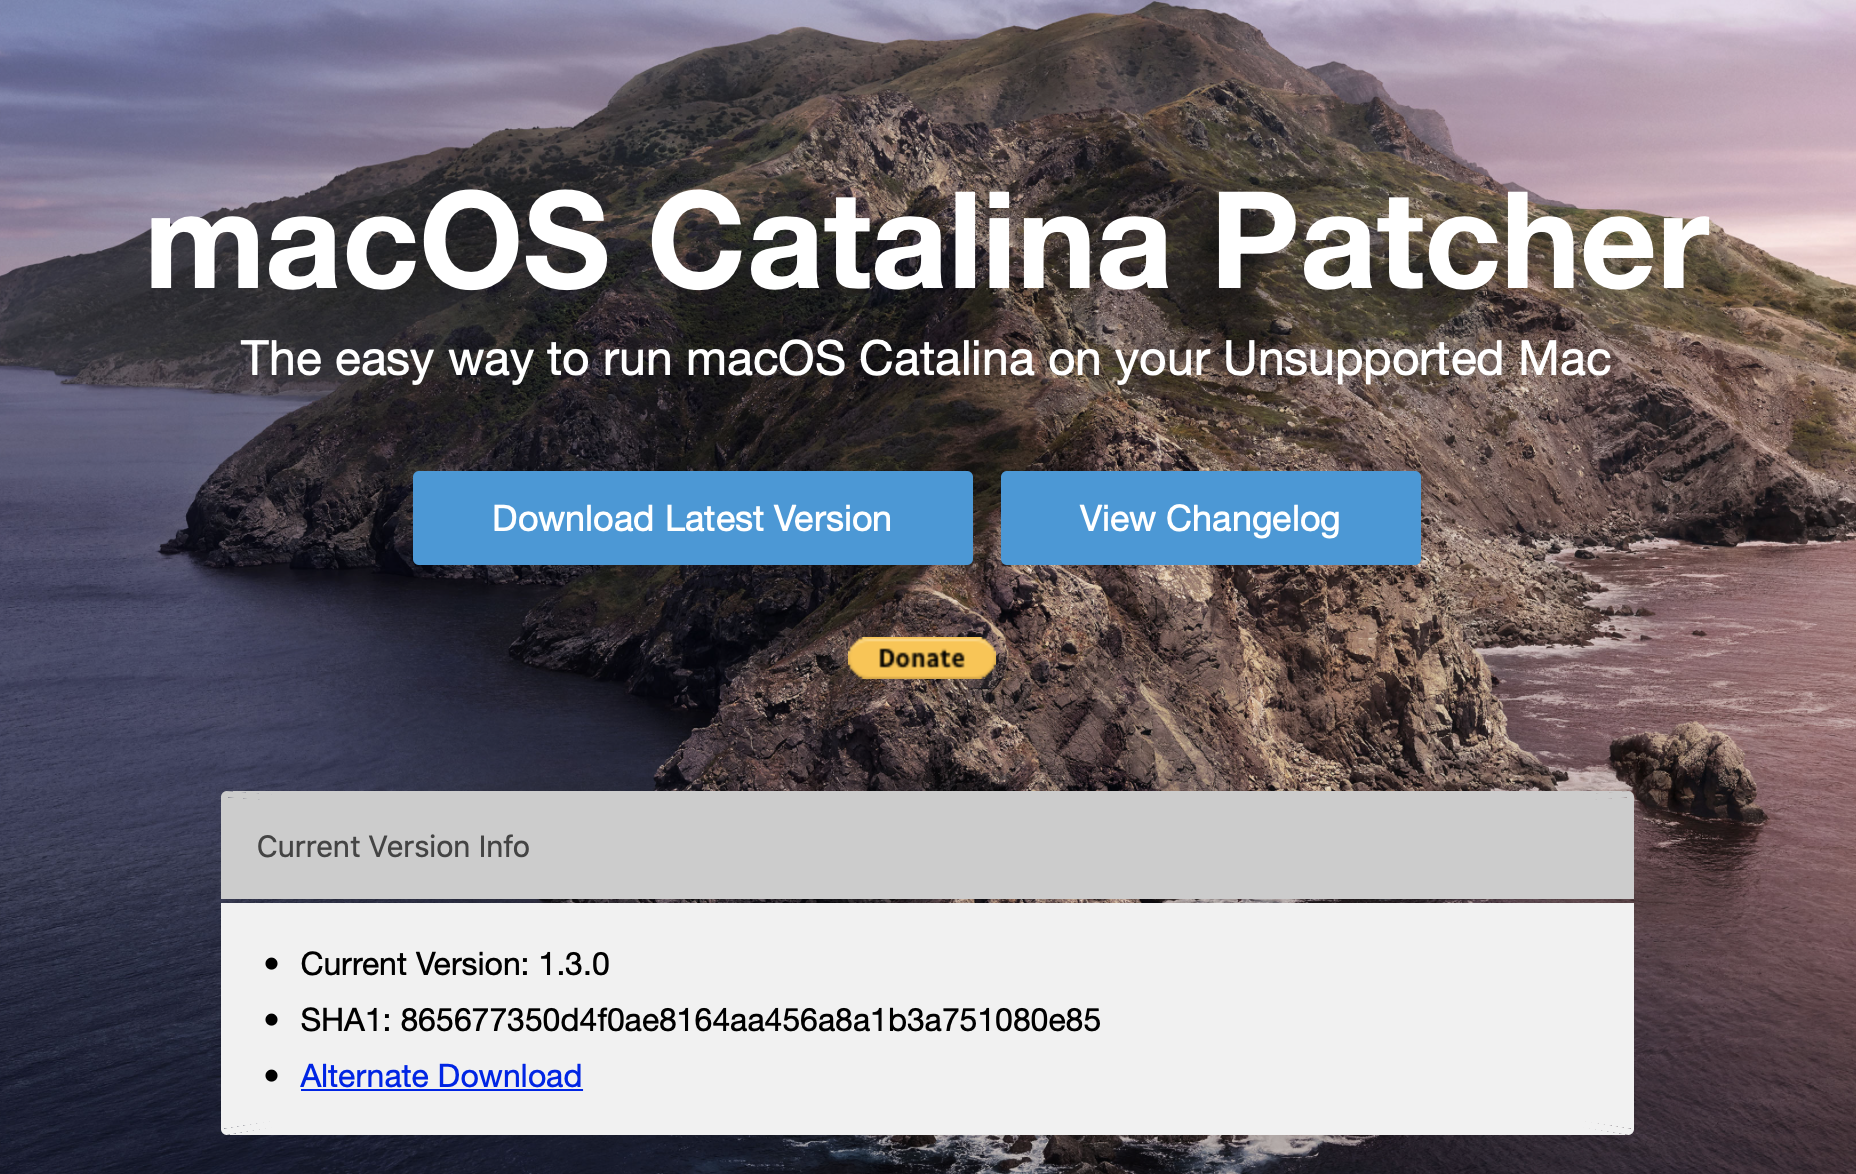
Task: Select the macOS Catalina Patcher heading
Action: 928,242
